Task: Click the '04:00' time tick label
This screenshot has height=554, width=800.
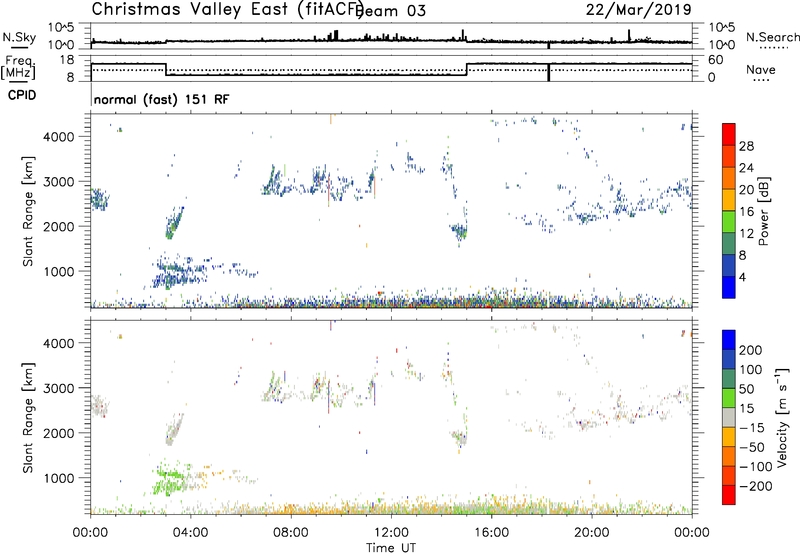Action: click(x=190, y=533)
